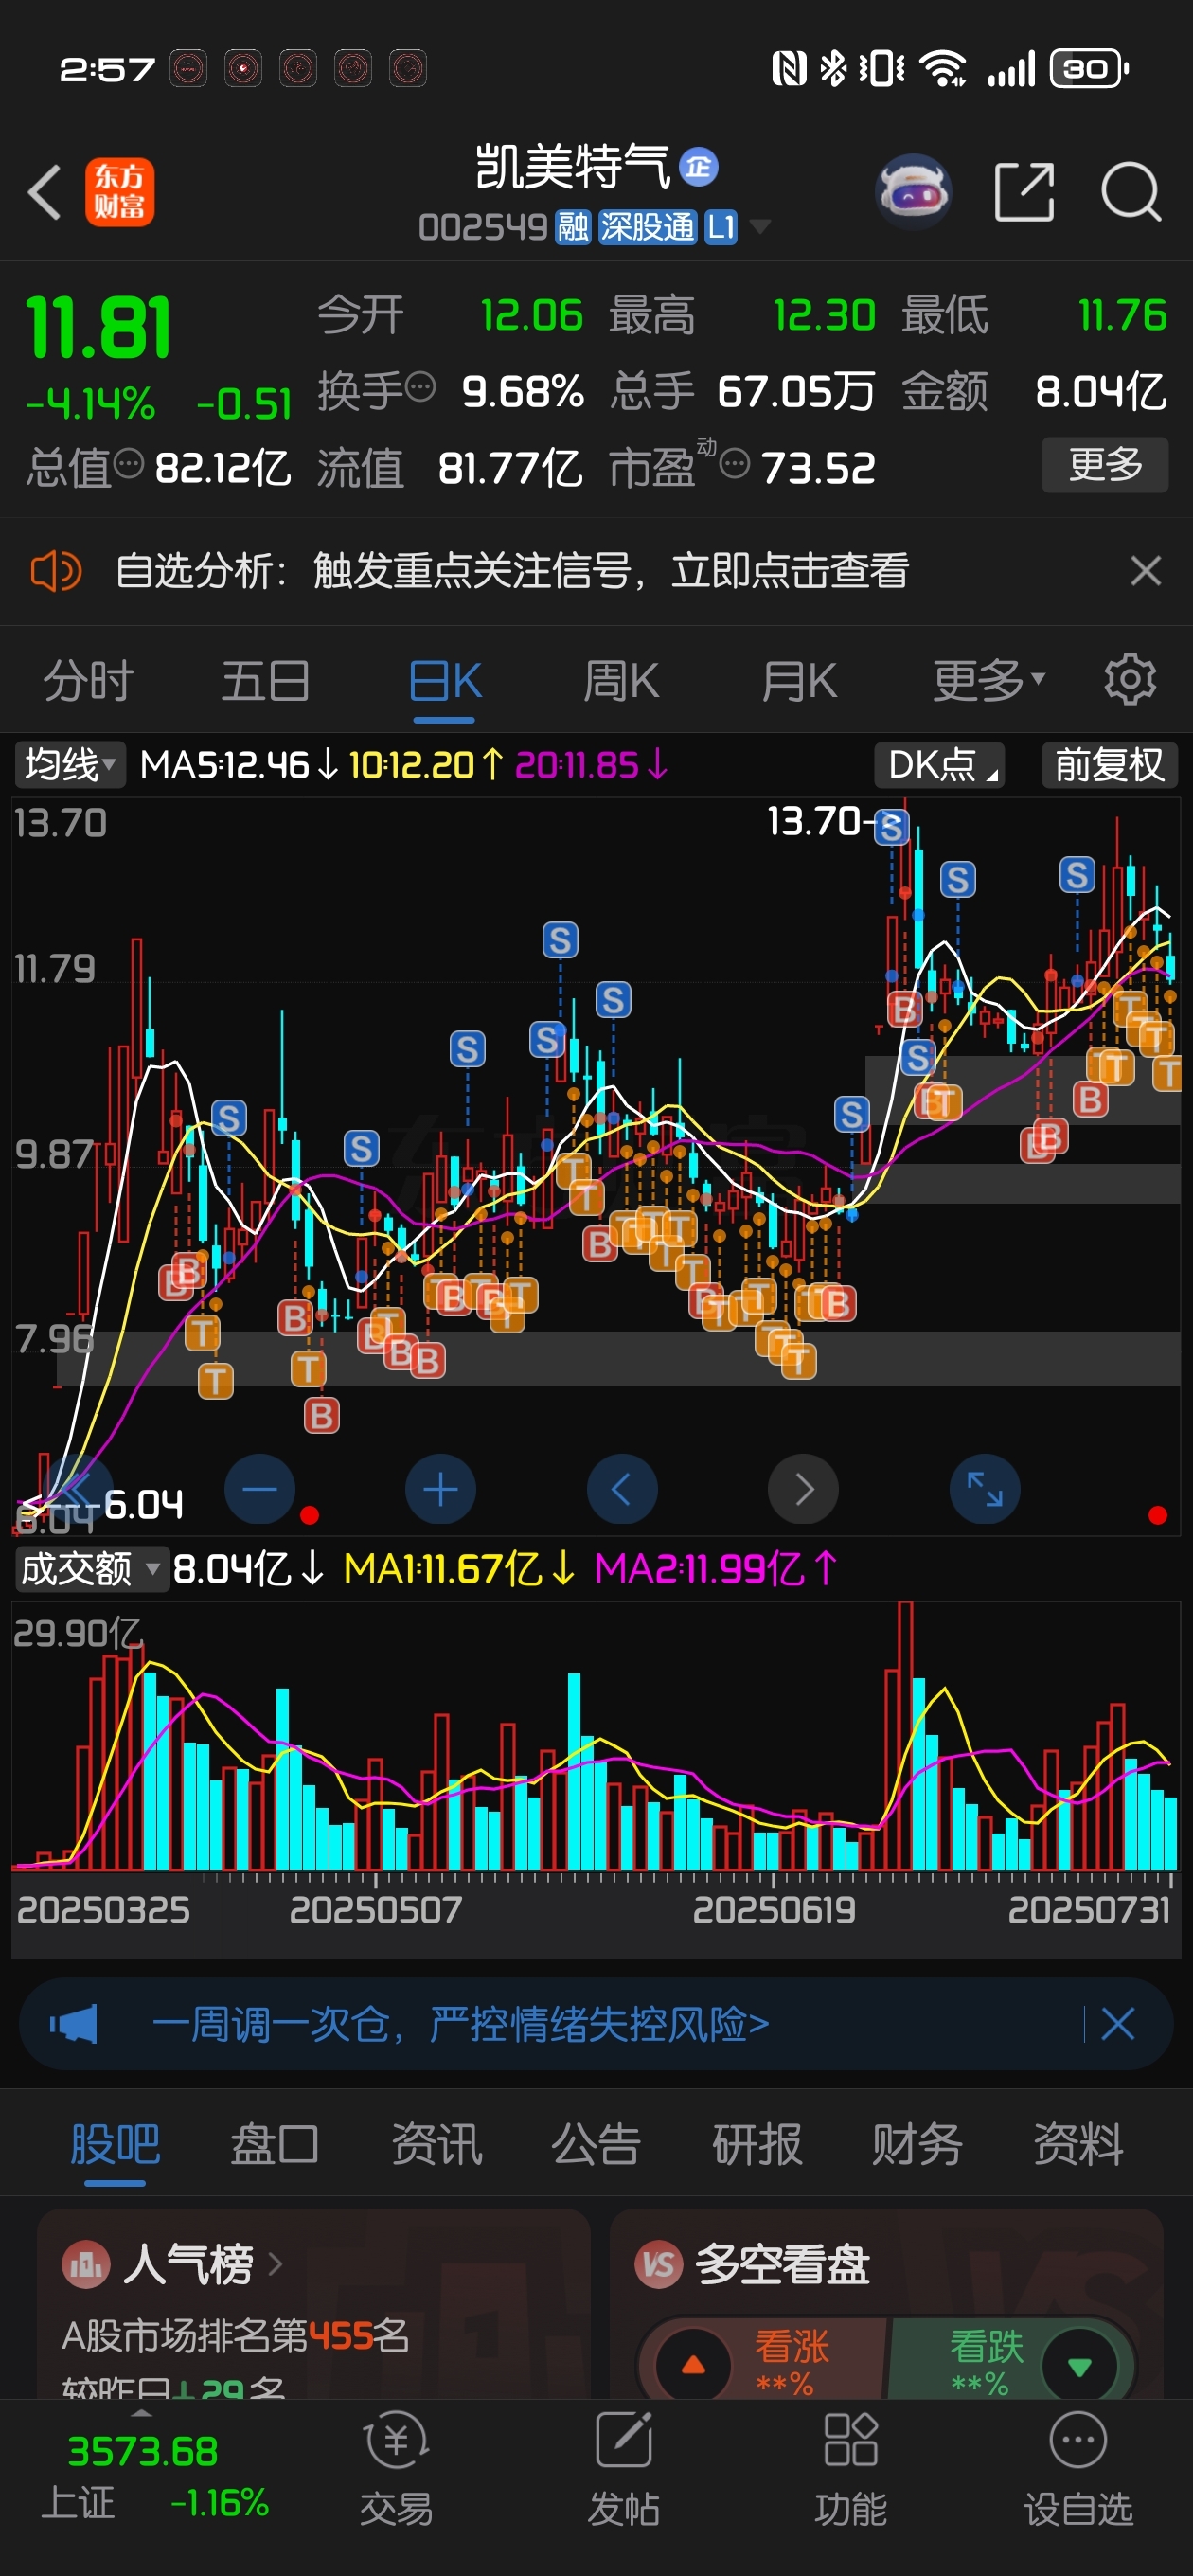Viewport: 1193px width, 2576px height.
Task: Open the 东方财富 logo icon
Action: point(119,192)
